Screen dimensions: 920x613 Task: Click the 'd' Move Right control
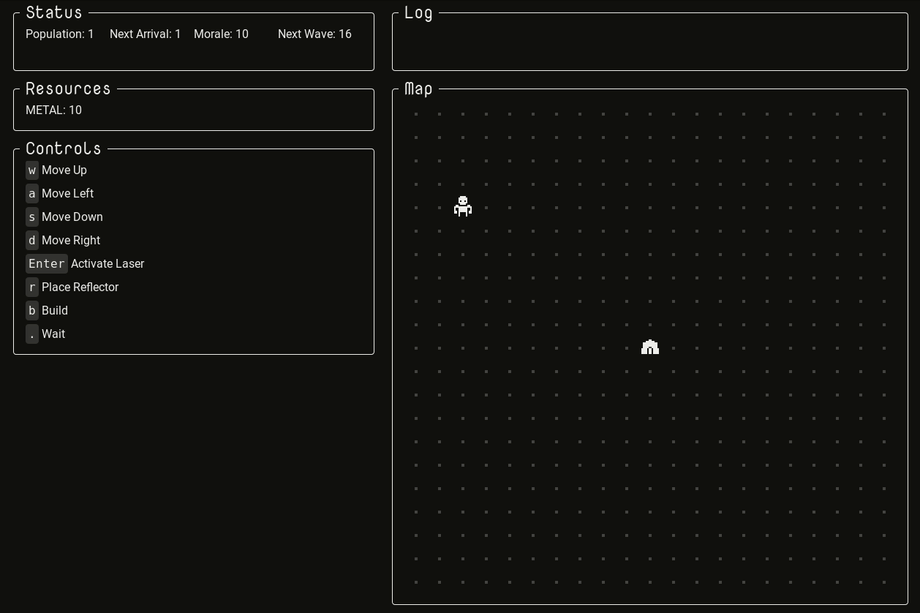(x=32, y=240)
